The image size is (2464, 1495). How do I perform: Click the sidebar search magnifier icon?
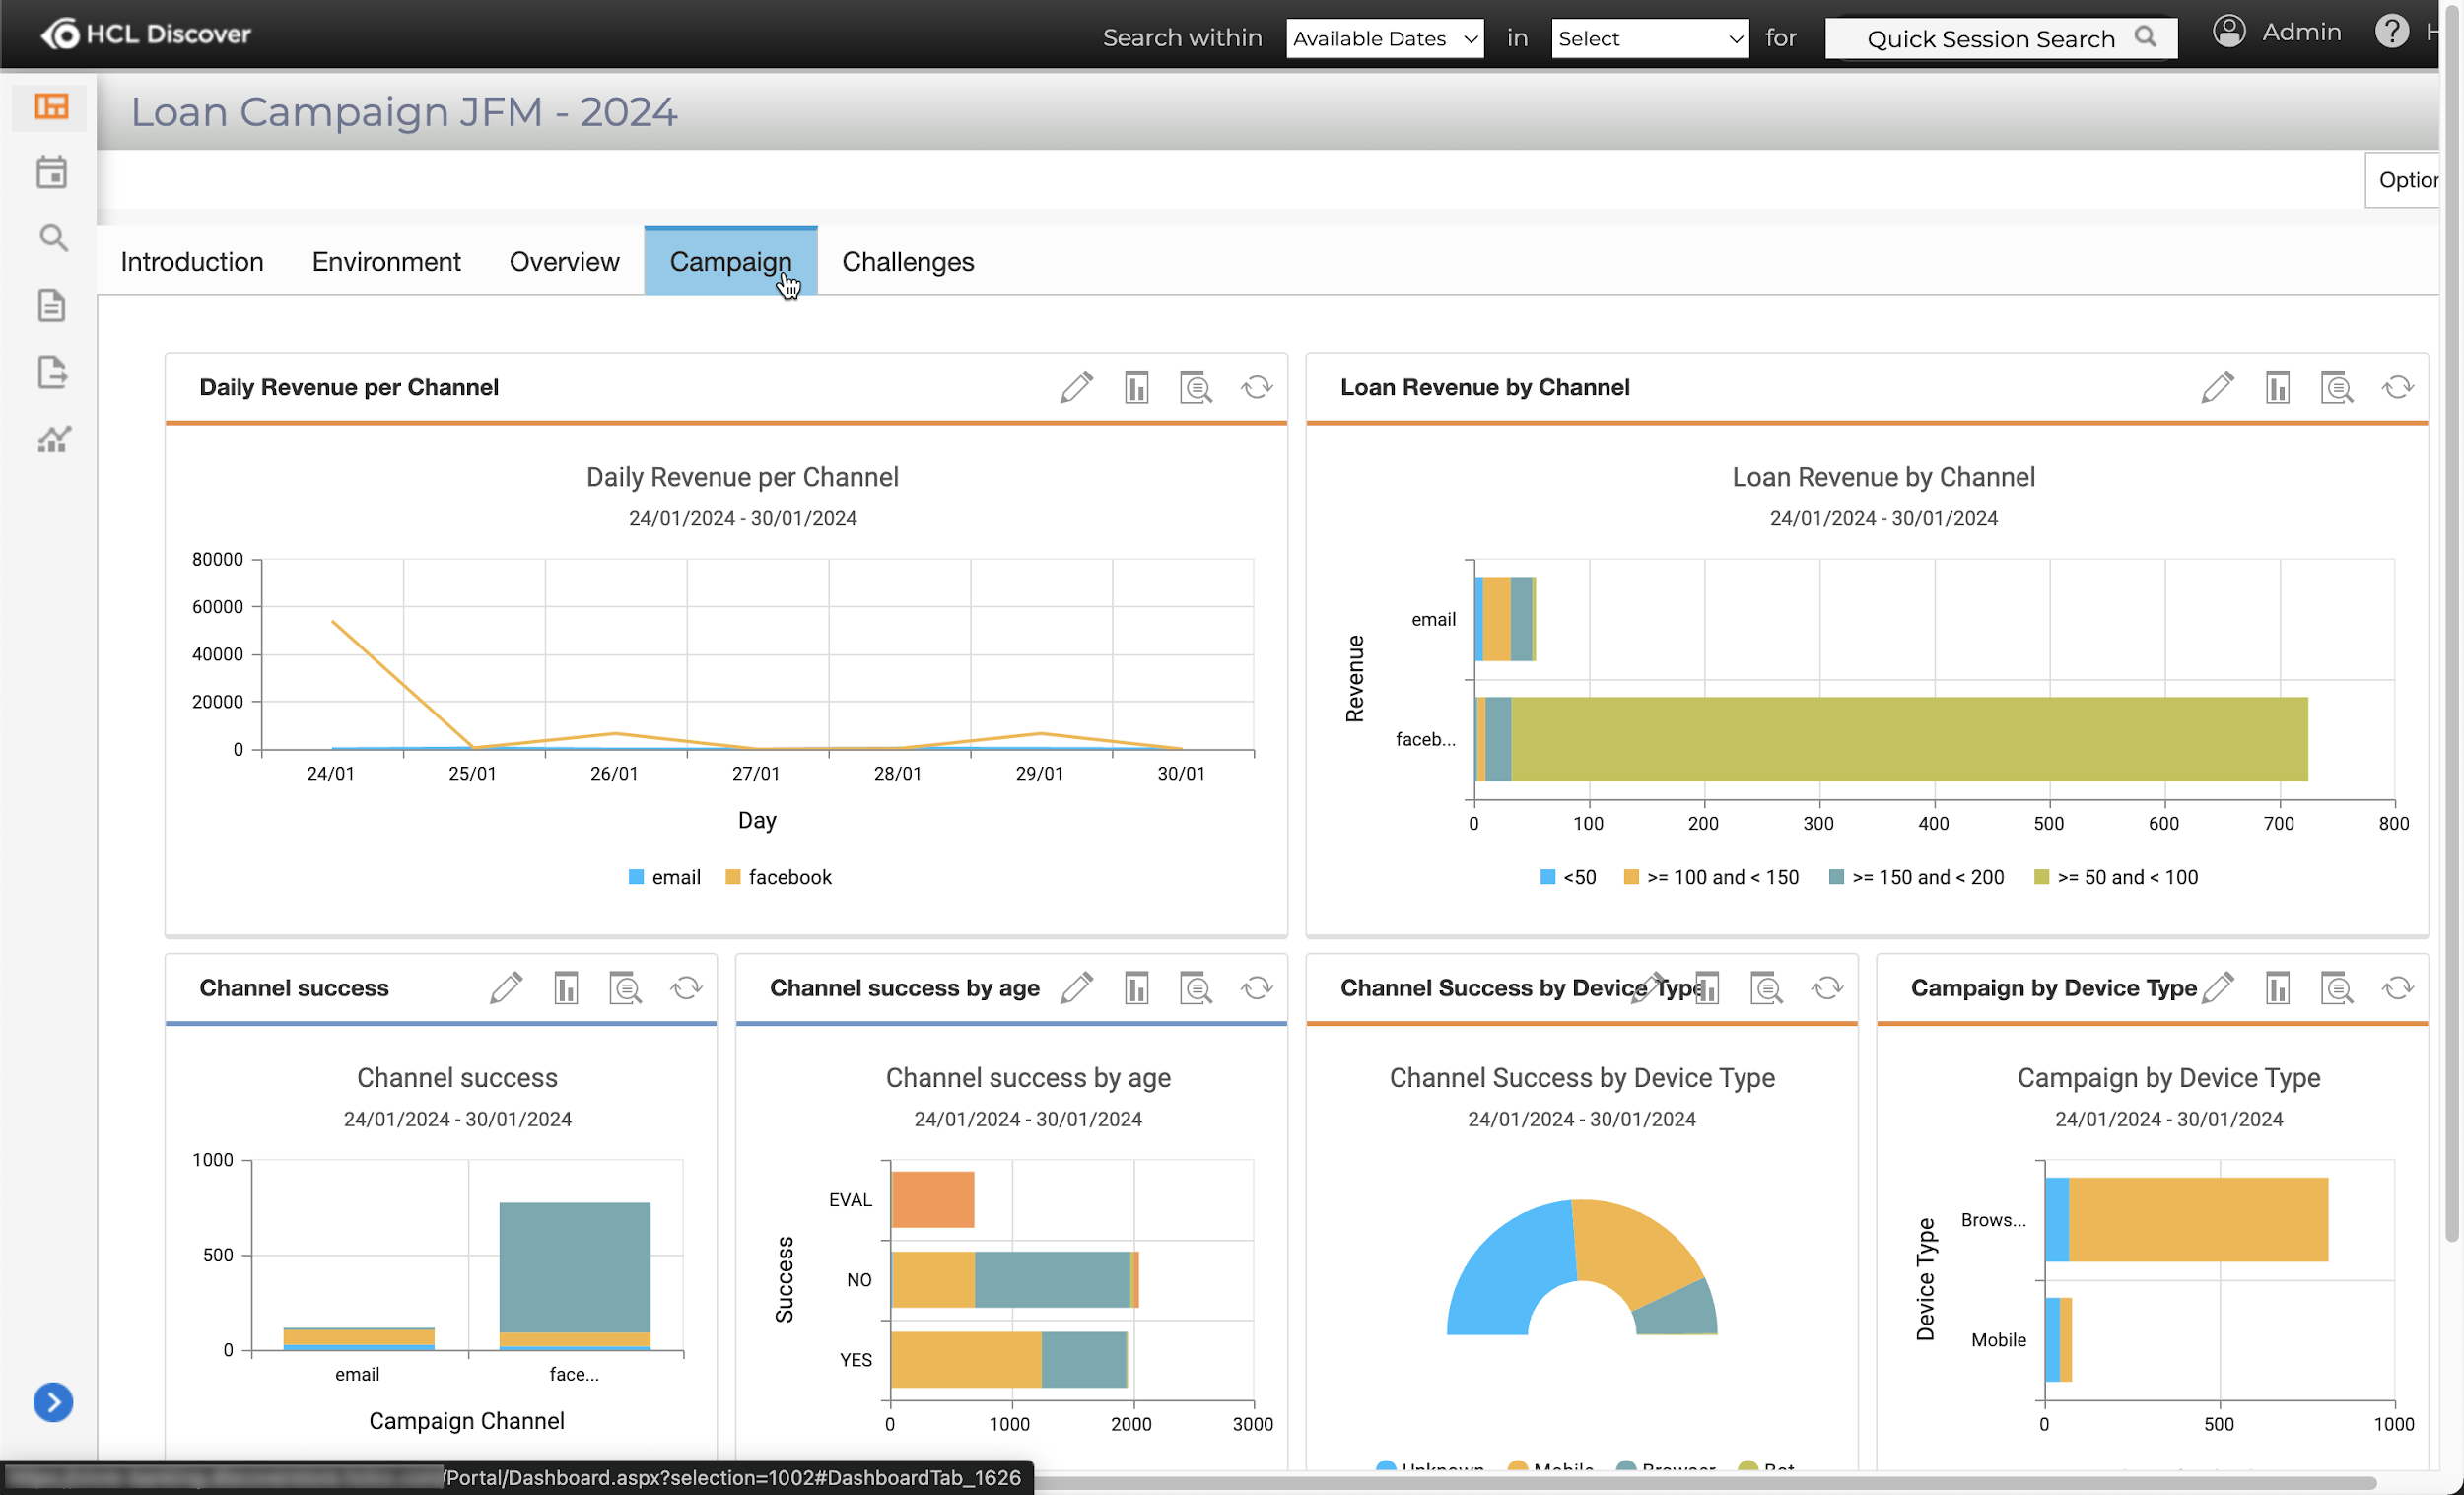point(53,238)
